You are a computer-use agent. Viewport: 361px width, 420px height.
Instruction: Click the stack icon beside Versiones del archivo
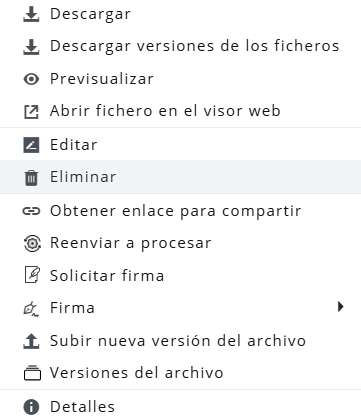point(32,373)
